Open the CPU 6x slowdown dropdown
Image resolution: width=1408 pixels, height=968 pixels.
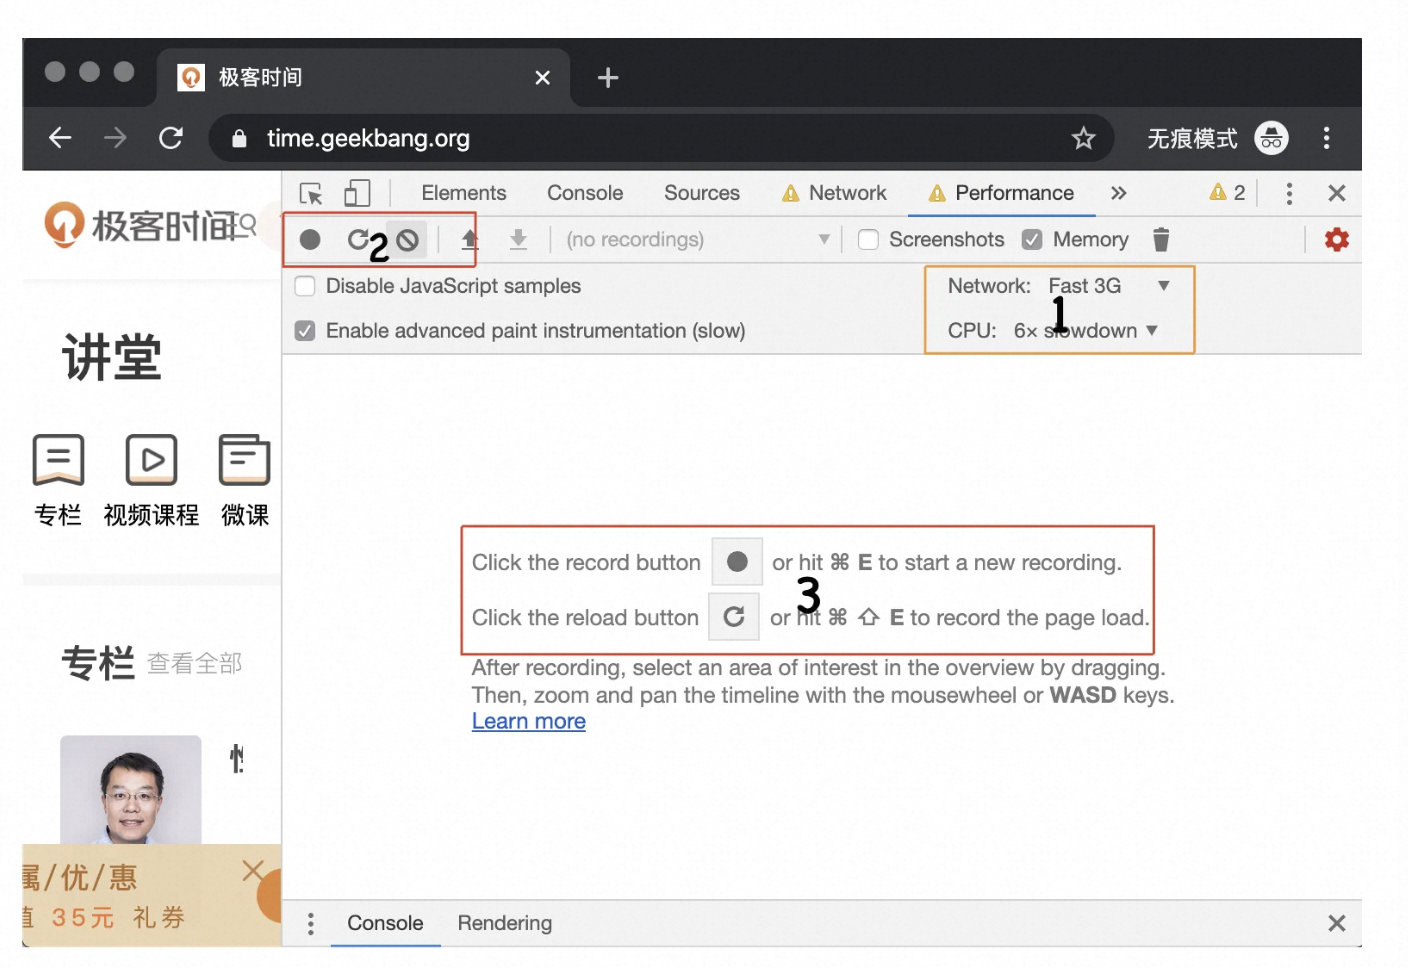1086,331
